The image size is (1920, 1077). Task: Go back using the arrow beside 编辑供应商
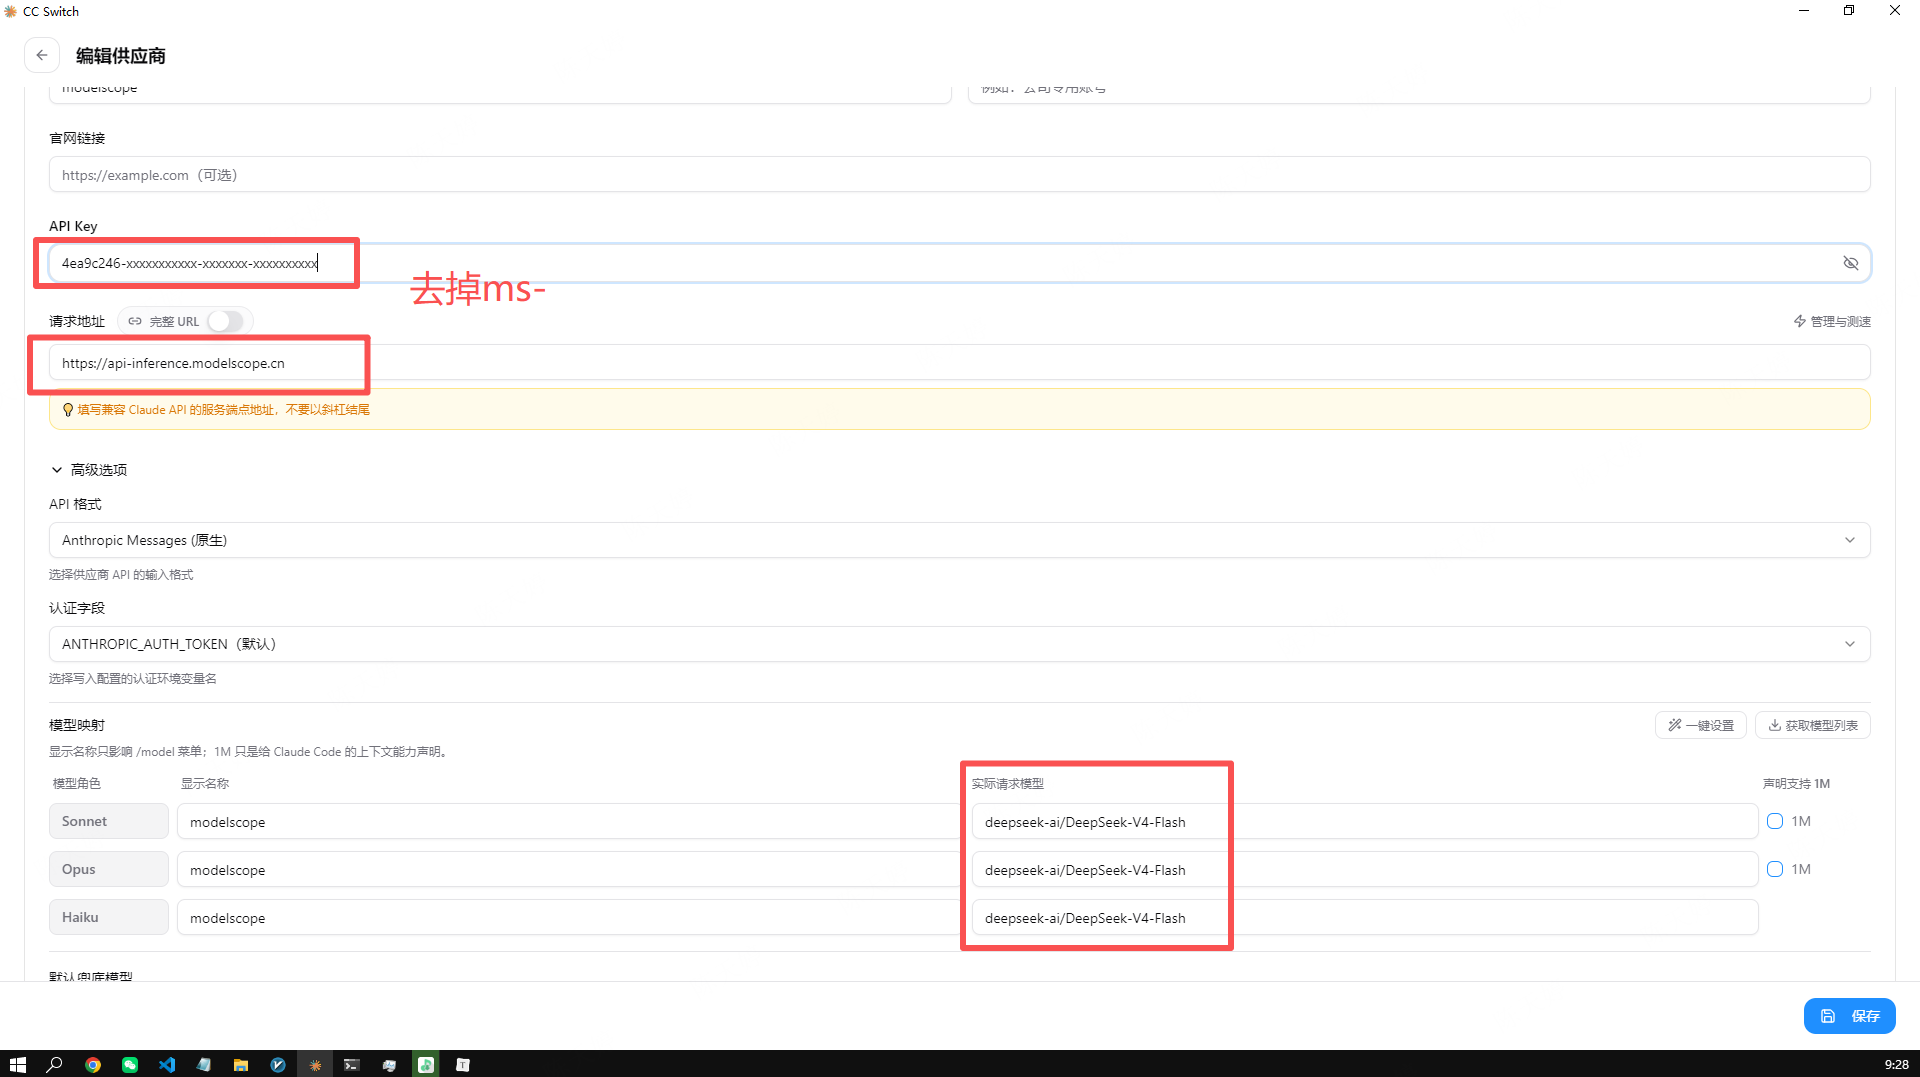pos(42,55)
